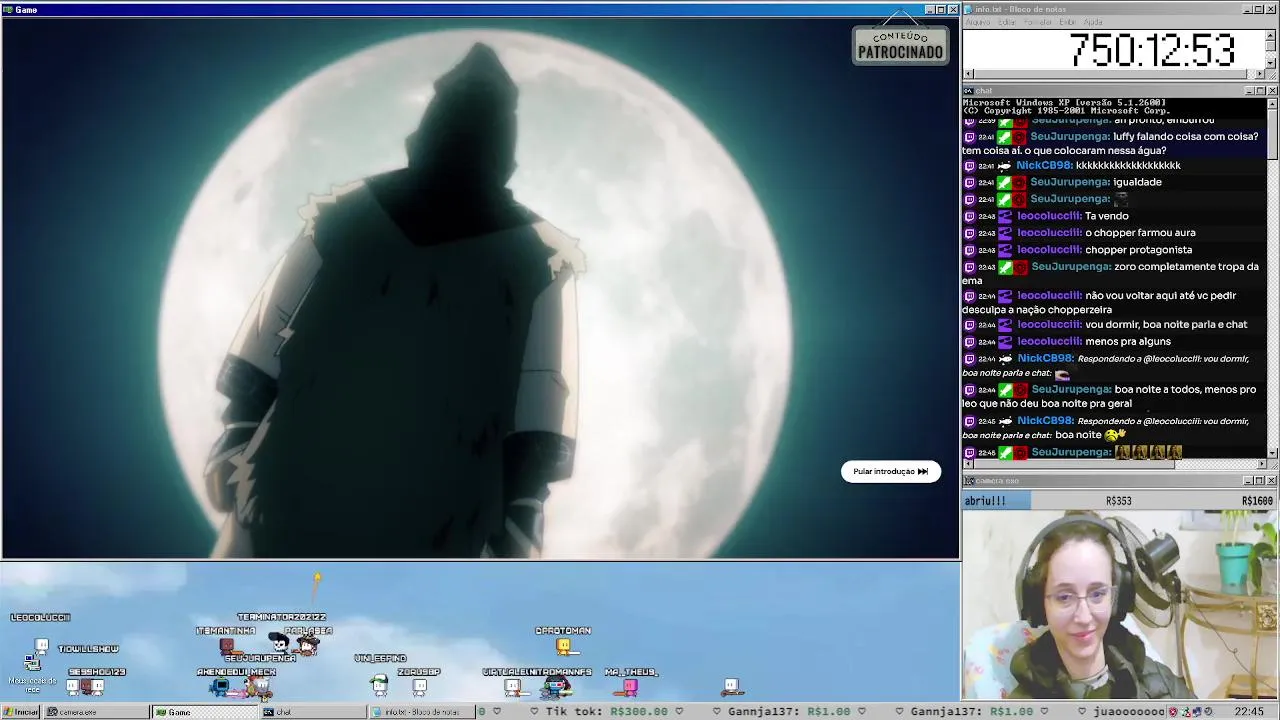Click the ZORUSBP avatar
This screenshot has height=720, width=1280.
(x=420, y=686)
